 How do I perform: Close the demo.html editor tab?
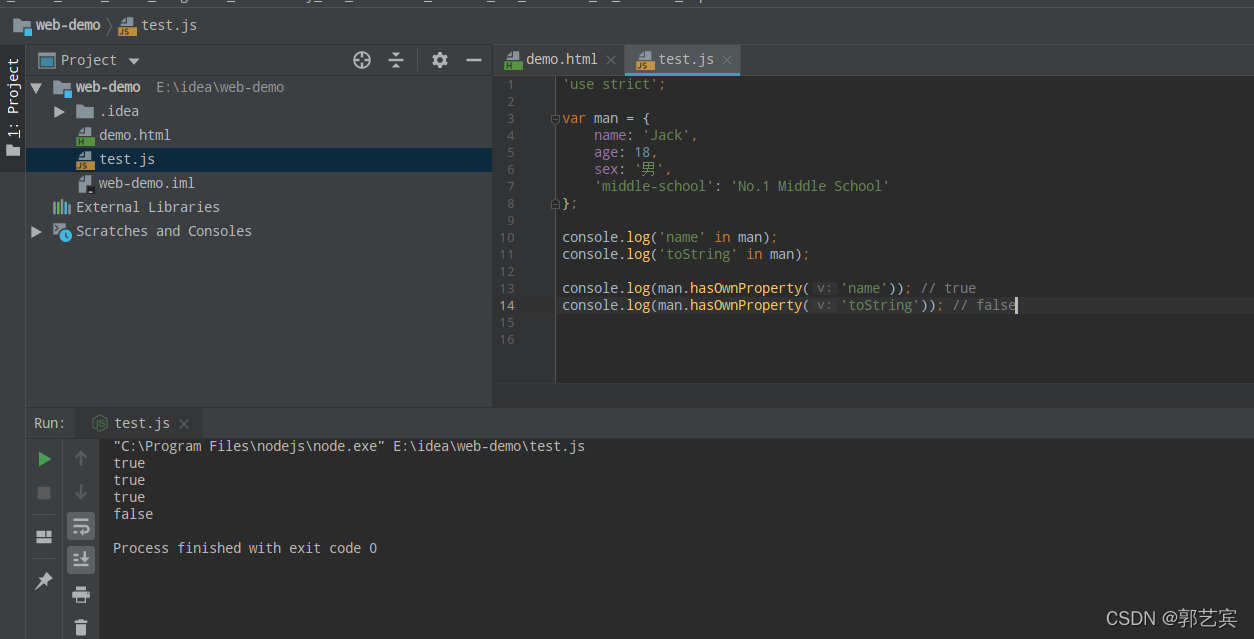611,60
